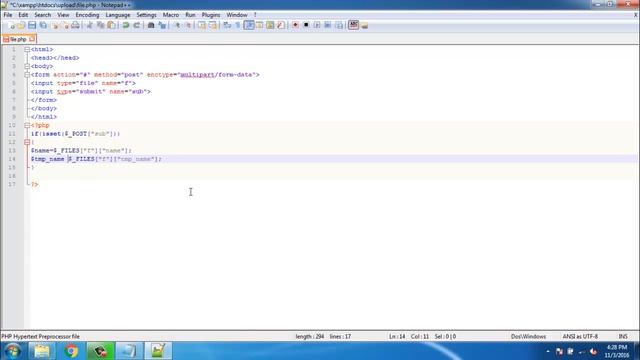Toggle INS insert mode in status bar

click(x=623, y=337)
